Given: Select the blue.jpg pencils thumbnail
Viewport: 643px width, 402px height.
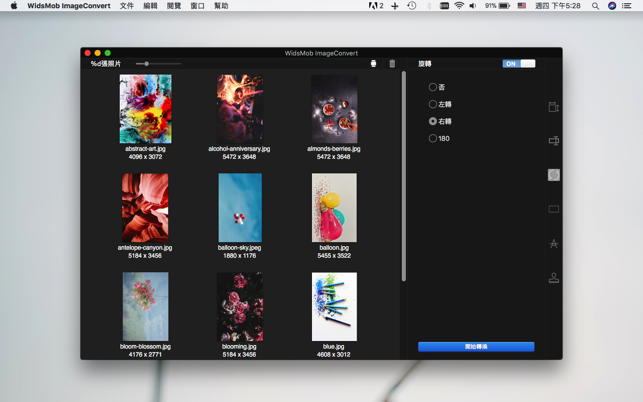Looking at the screenshot, I should (334, 306).
